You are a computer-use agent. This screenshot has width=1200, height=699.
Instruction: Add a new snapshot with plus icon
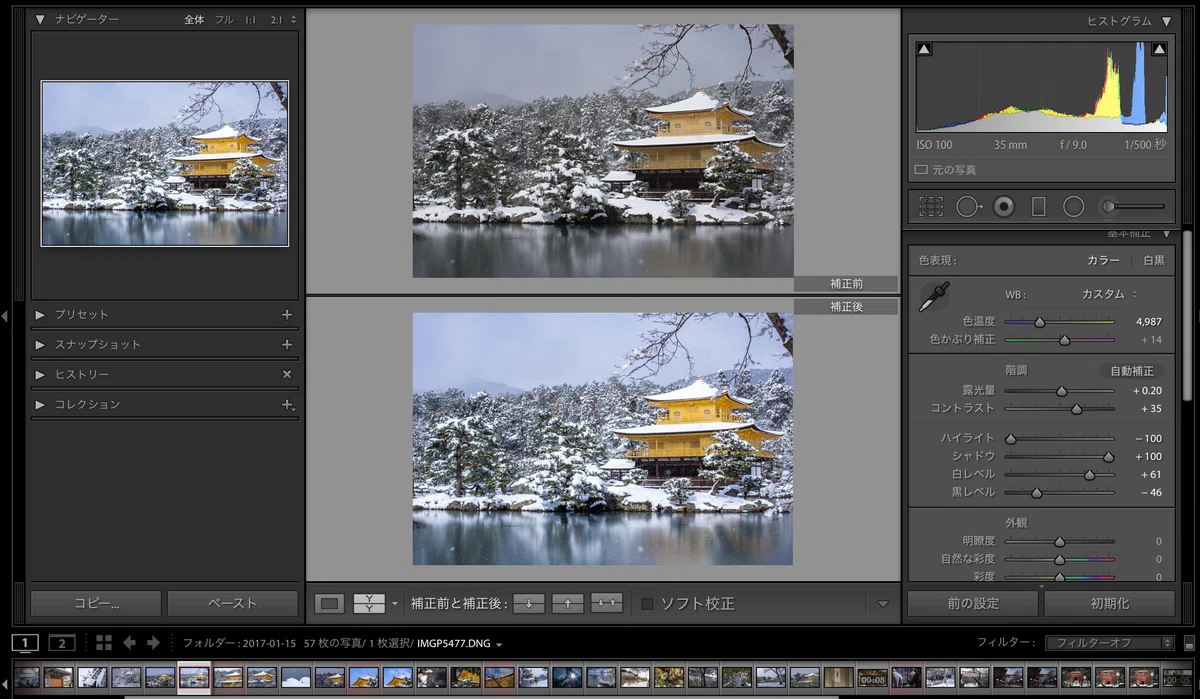(287, 344)
